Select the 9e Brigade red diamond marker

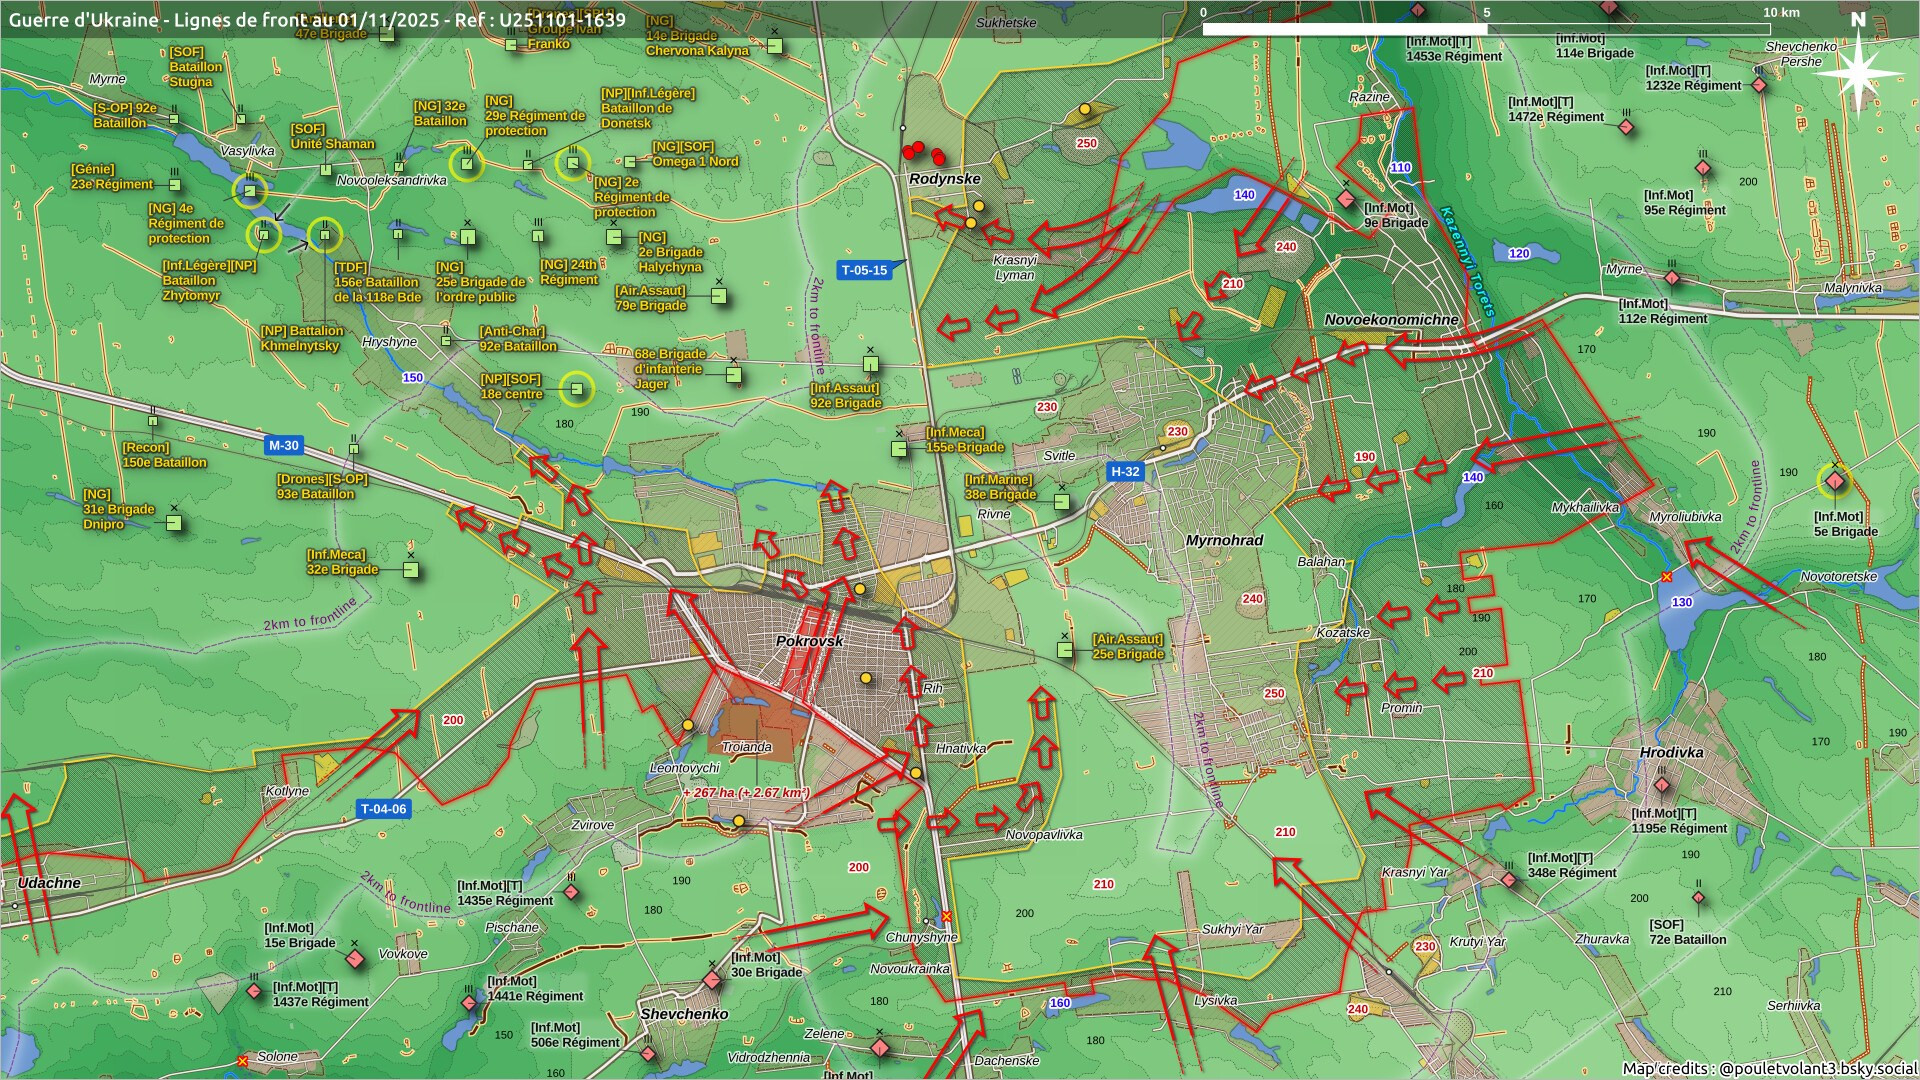tap(1346, 199)
